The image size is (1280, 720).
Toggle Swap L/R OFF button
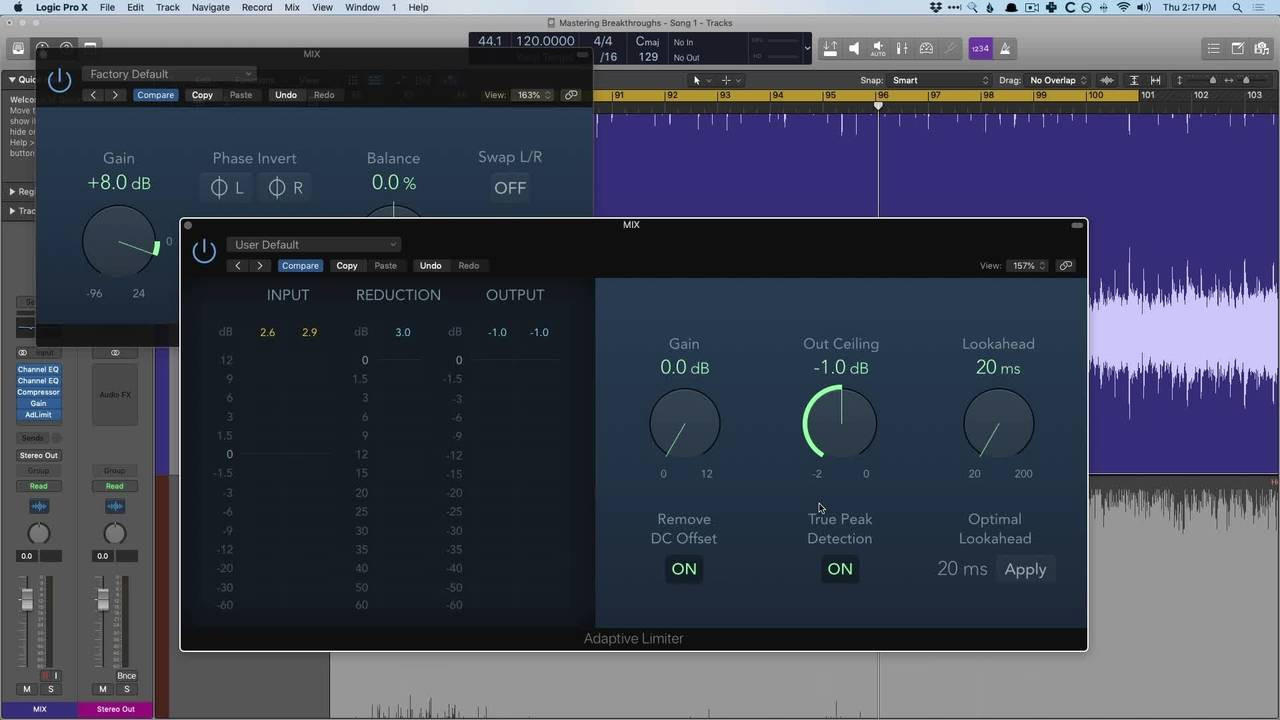tap(510, 188)
